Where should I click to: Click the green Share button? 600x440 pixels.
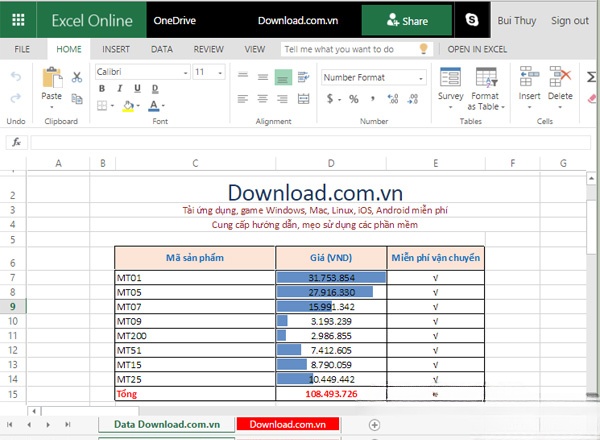point(407,20)
